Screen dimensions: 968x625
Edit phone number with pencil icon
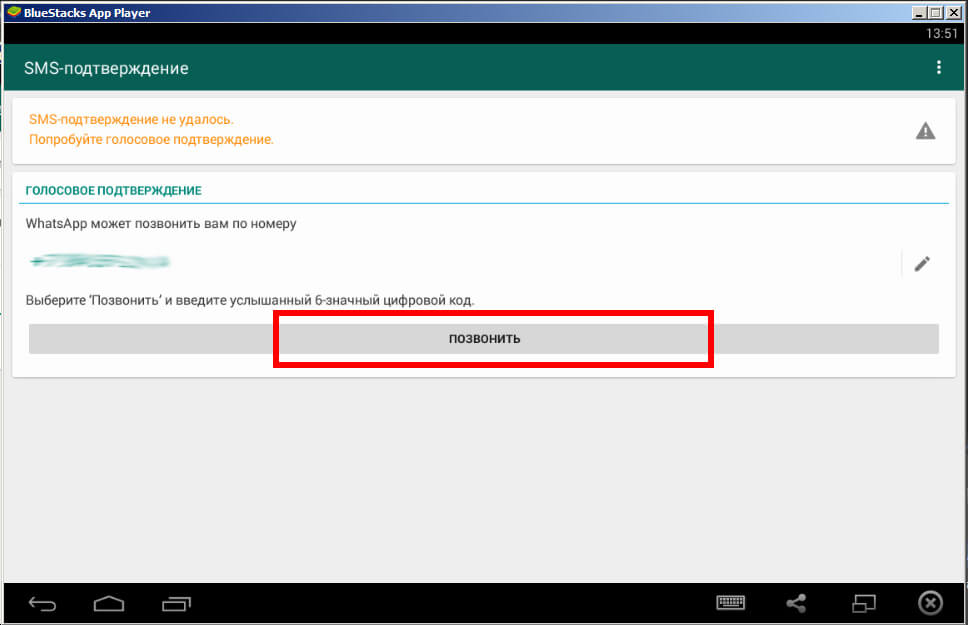pos(922,264)
